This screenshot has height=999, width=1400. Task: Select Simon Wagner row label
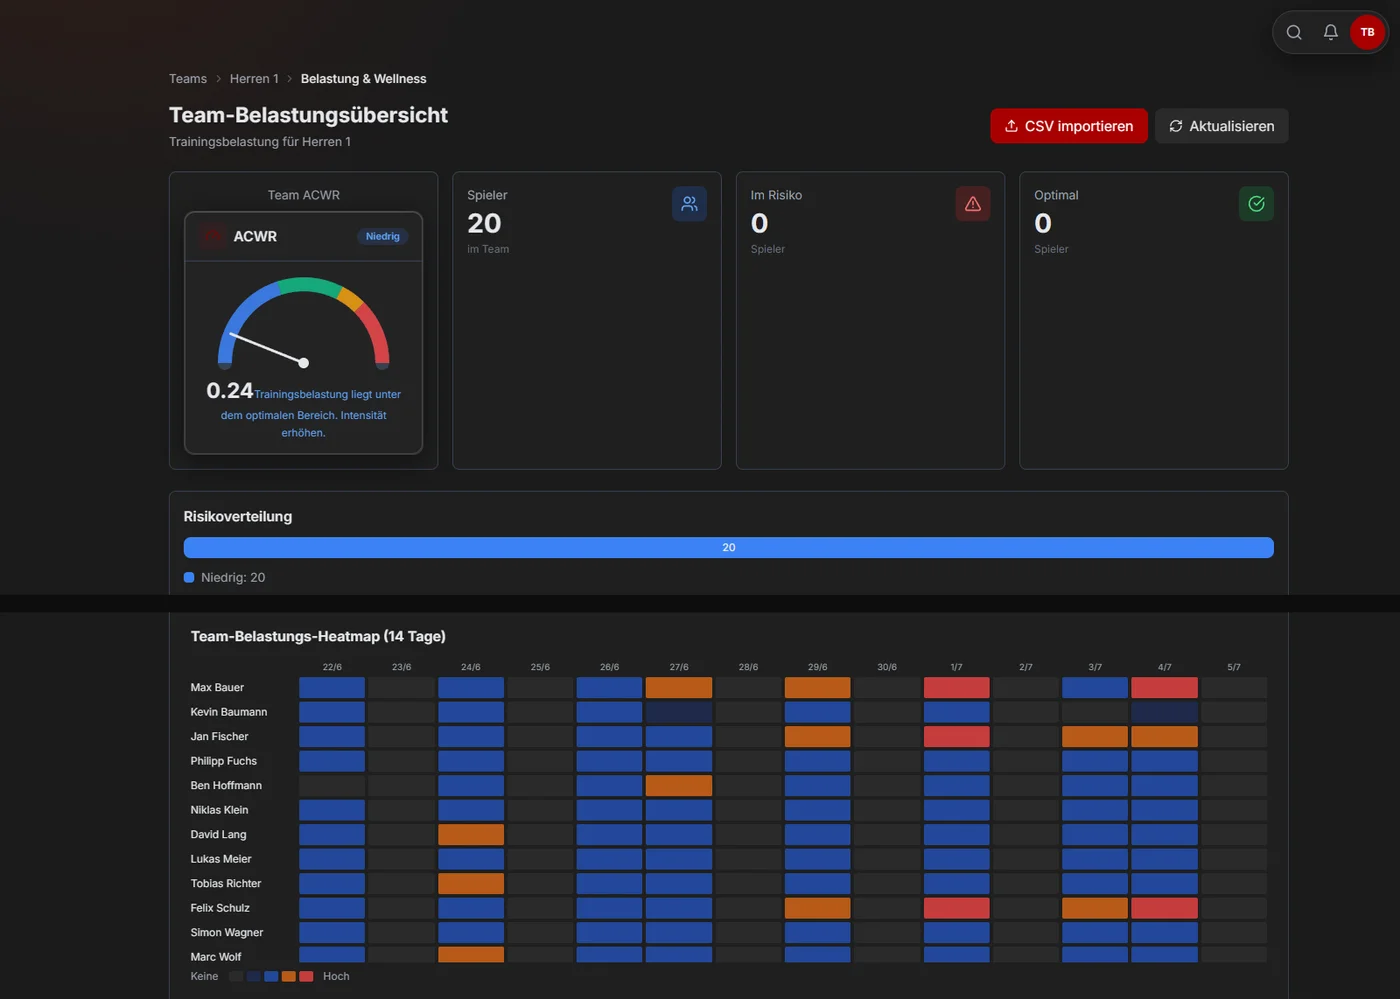pos(227,933)
